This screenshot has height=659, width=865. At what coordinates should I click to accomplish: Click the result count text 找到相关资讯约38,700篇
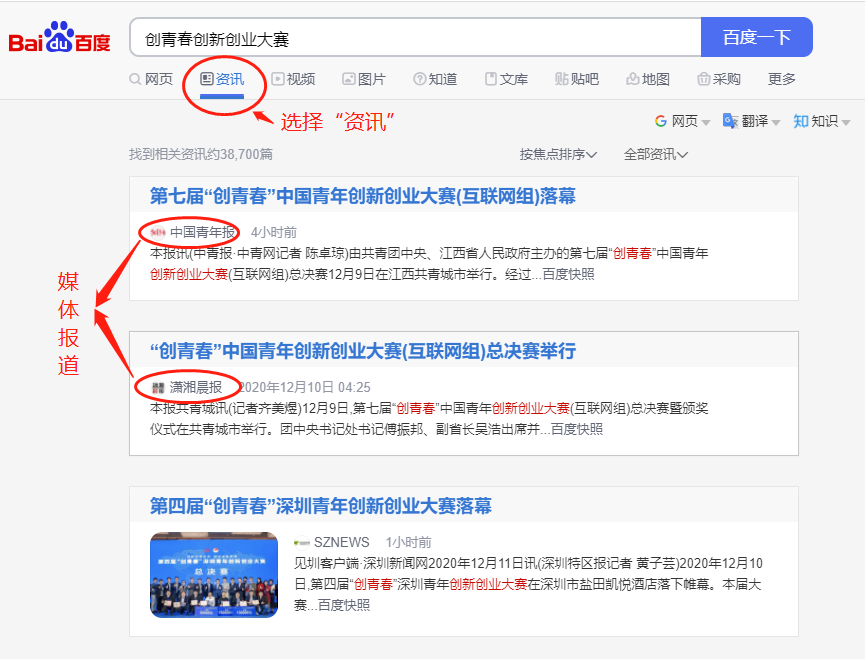click(201, 154)
